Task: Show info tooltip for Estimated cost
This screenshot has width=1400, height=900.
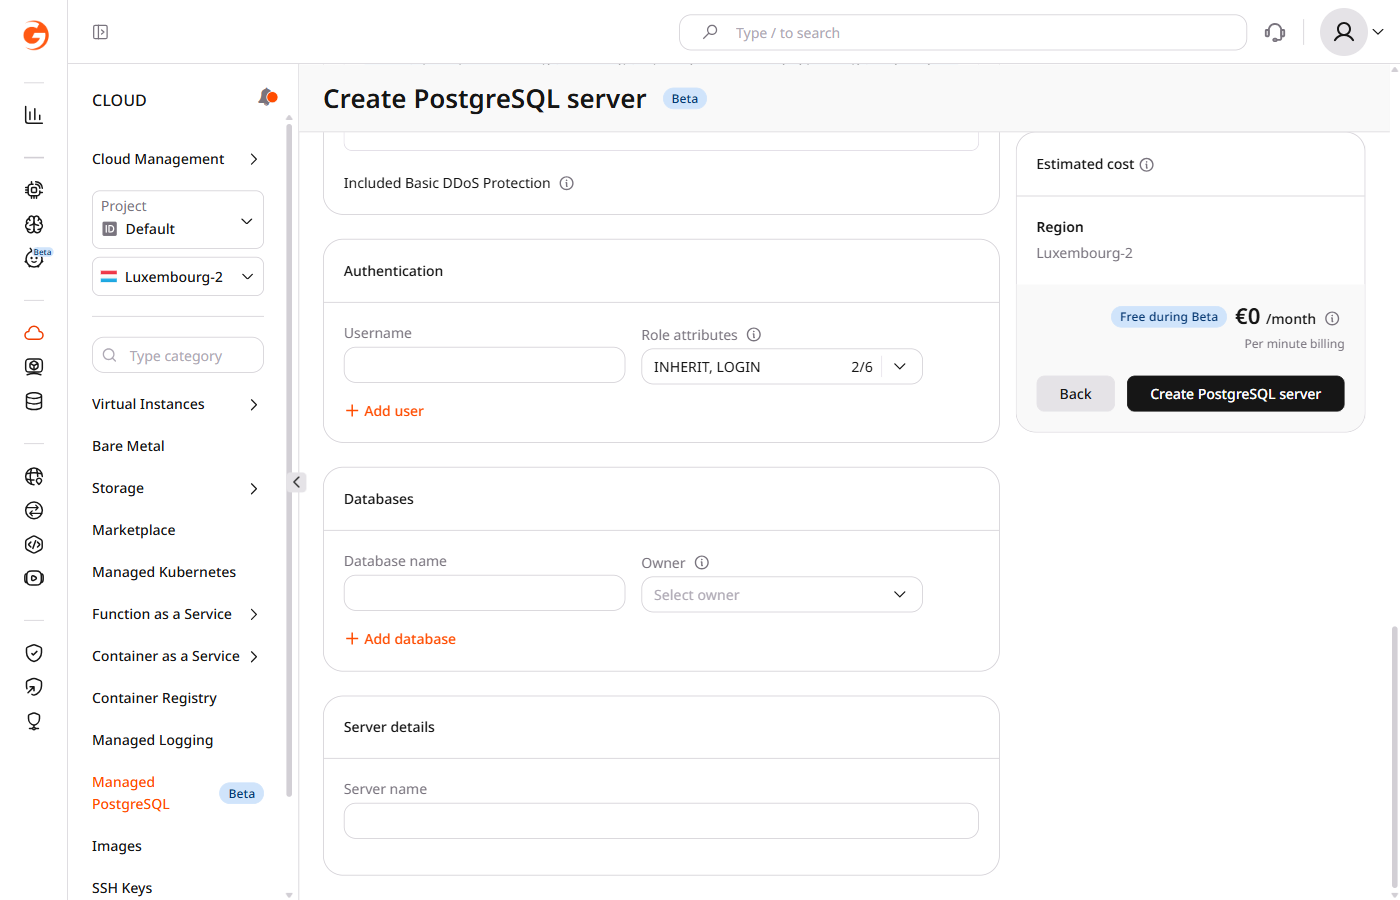Action: [1147, 165]
